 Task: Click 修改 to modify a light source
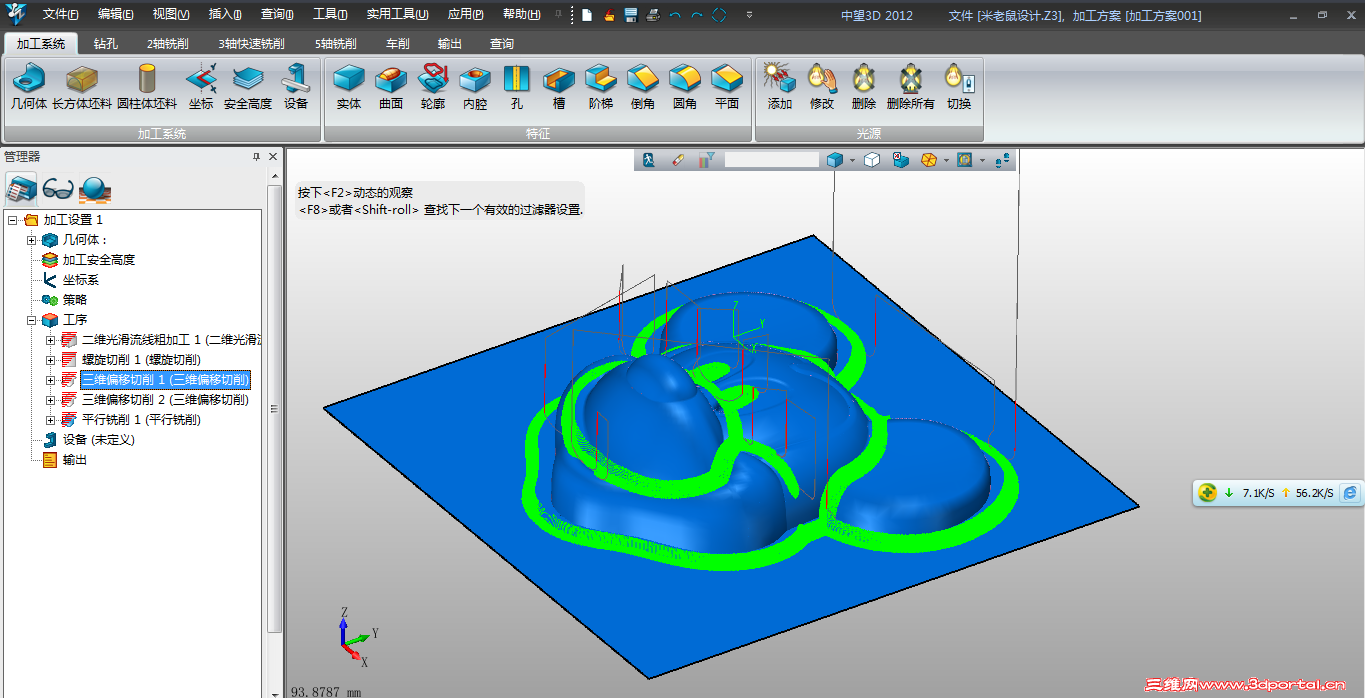(822, 86)
